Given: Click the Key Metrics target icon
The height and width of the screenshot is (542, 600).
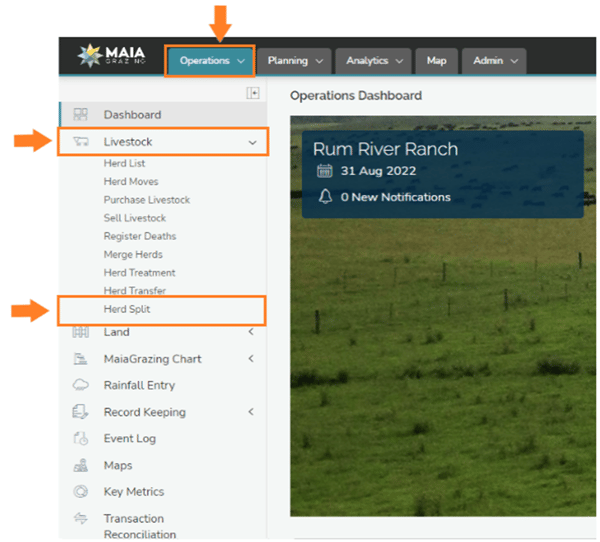Looking at the screenshot, I should coord(81,492).
